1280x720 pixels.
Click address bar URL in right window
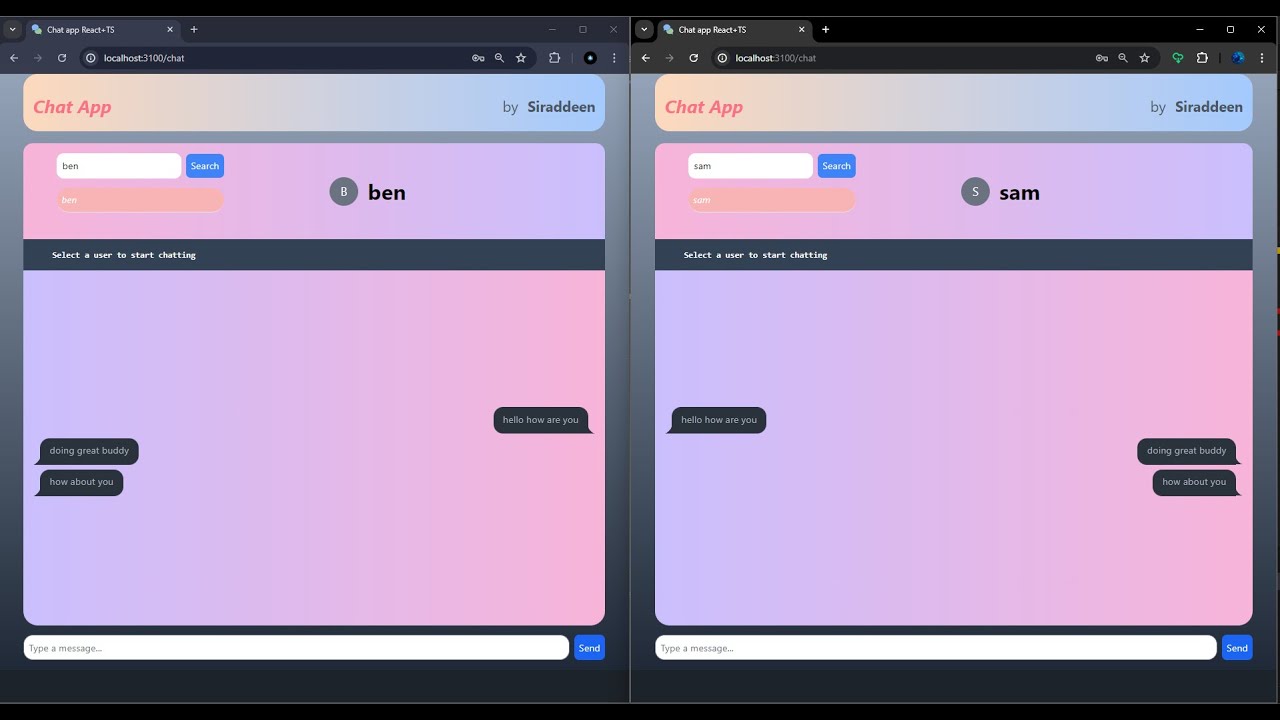point(776,58)
